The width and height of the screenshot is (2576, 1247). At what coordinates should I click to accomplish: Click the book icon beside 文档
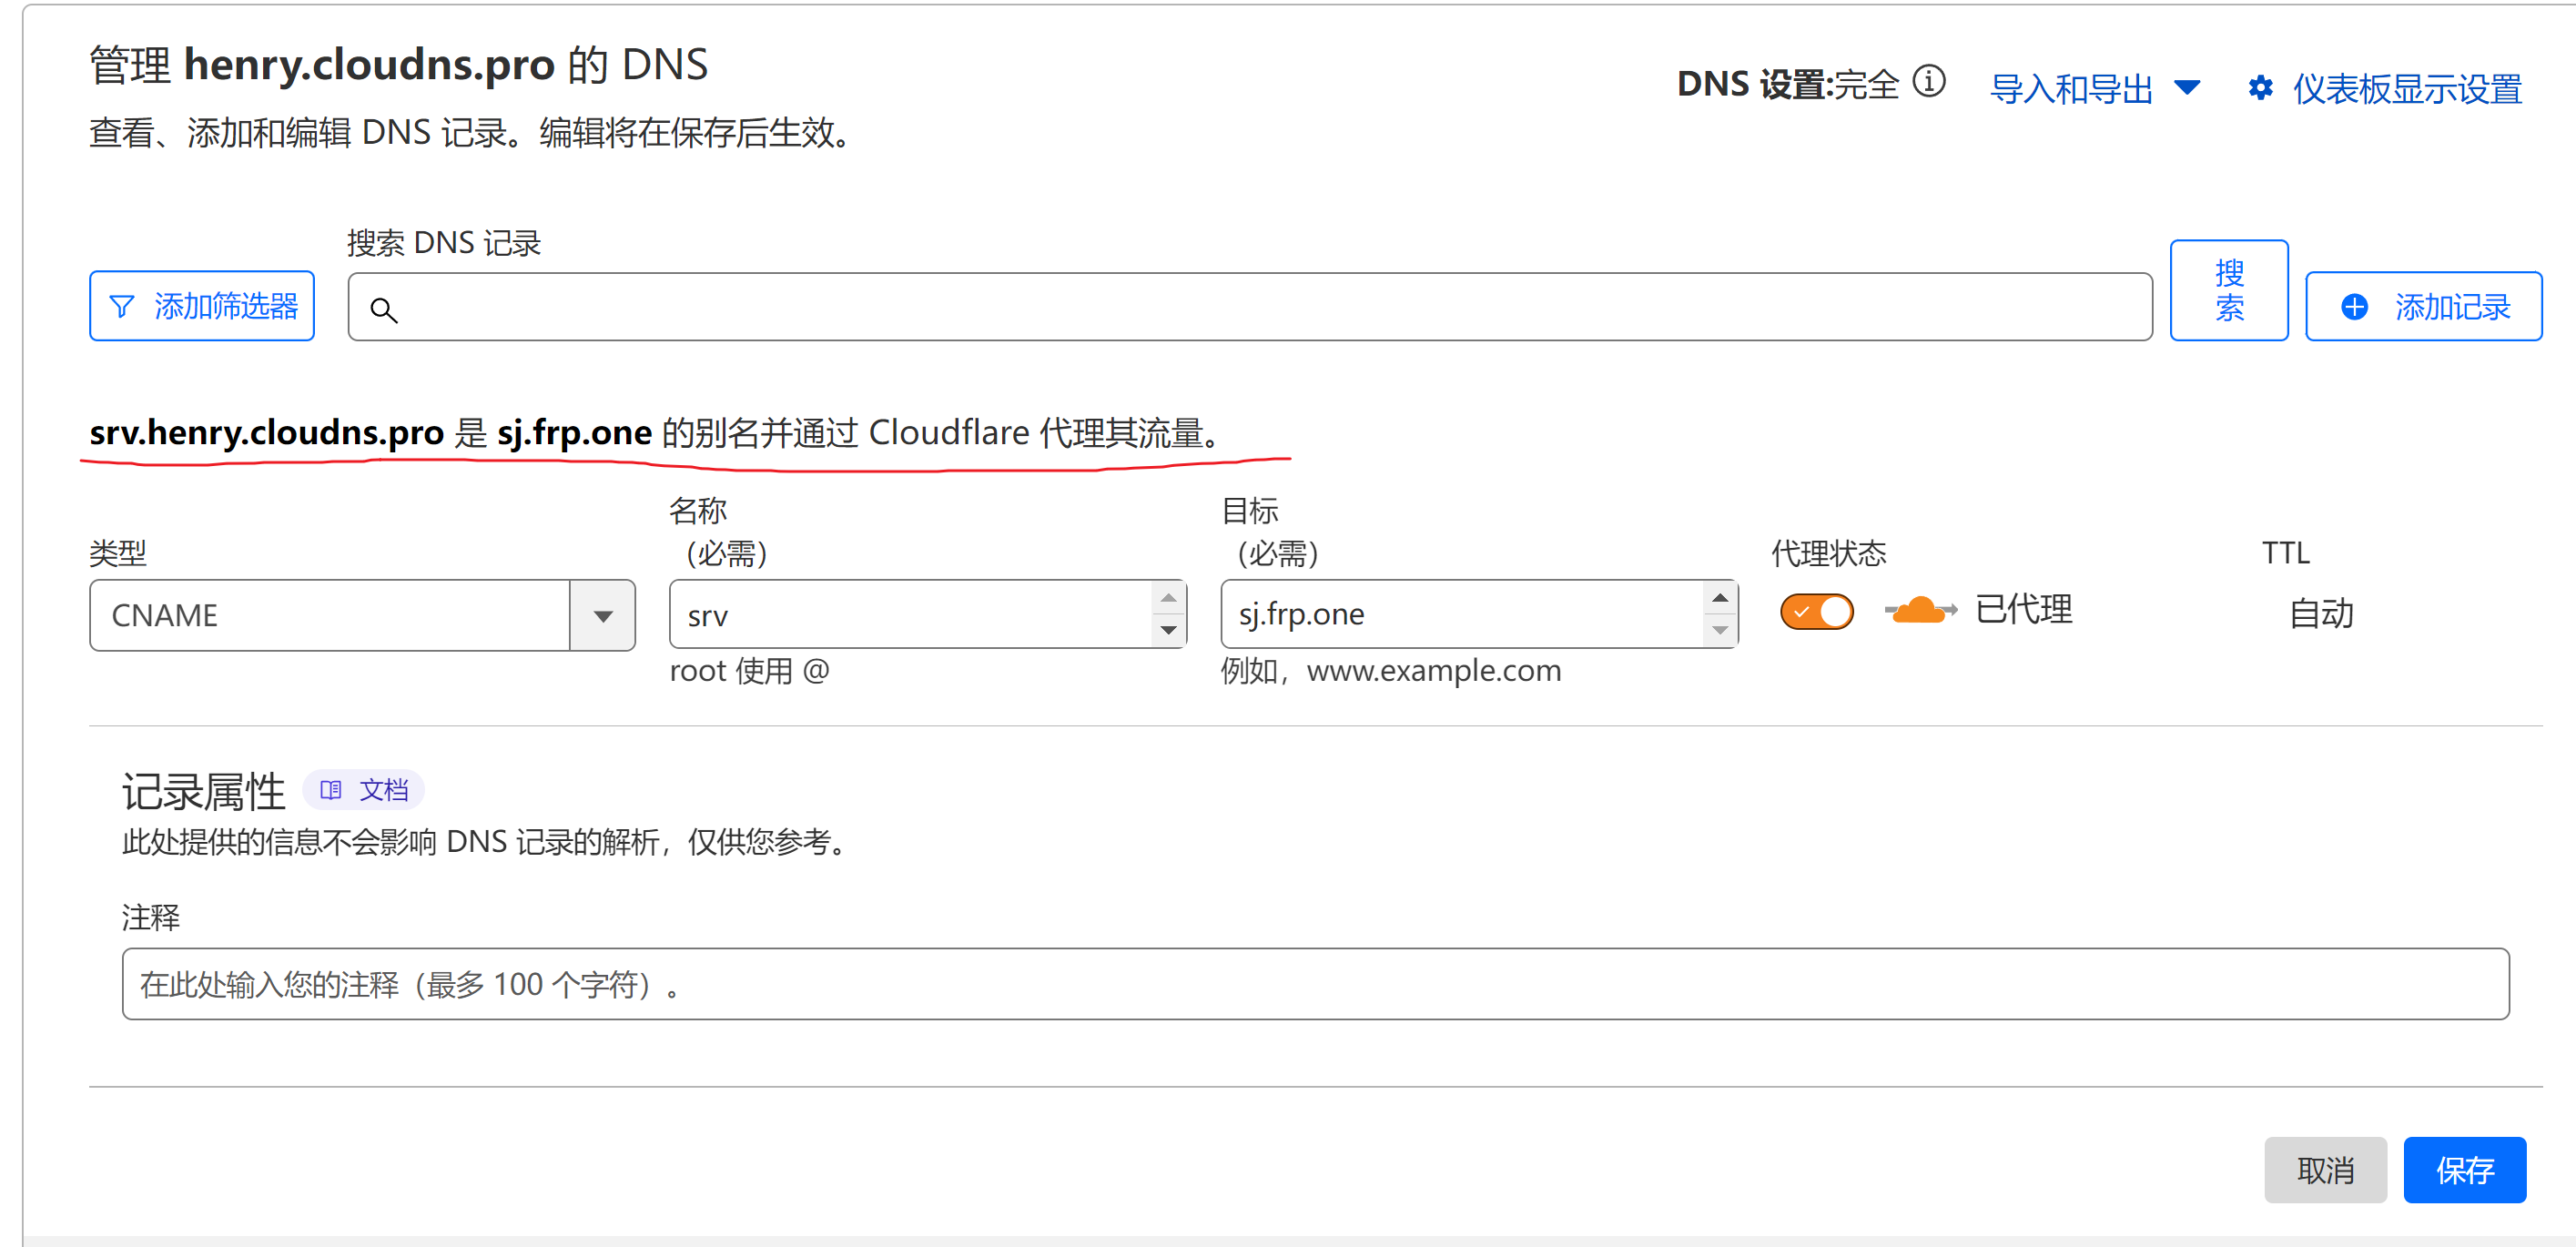coord(330,790)
